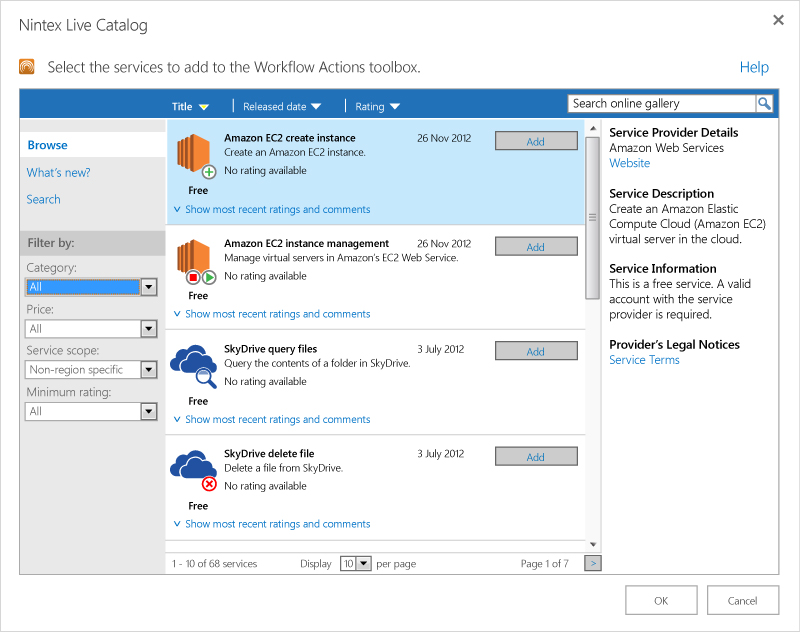The image size is (800, 632).
Task: Open the Service Terms link
Action: click(644, 360)
